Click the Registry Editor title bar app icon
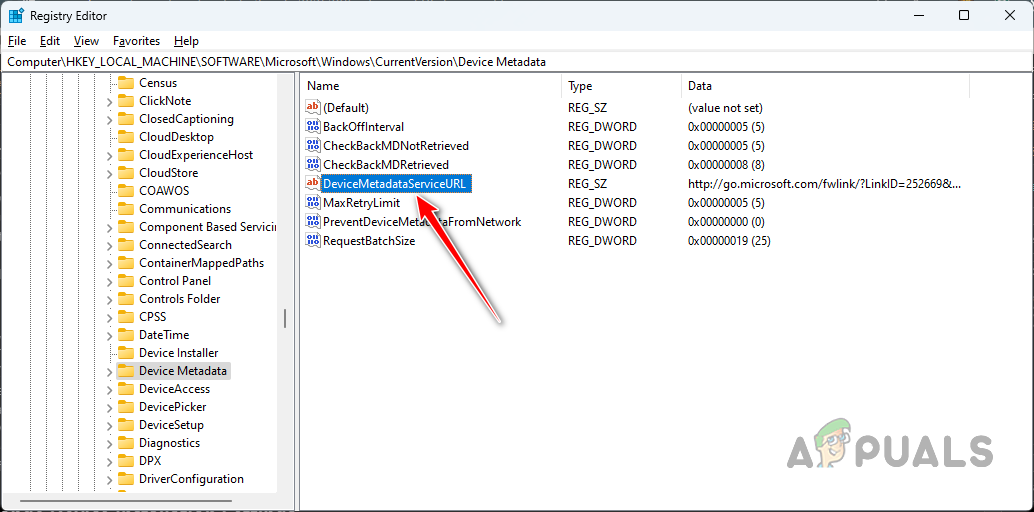1034x512 pixels. point(16,15)
